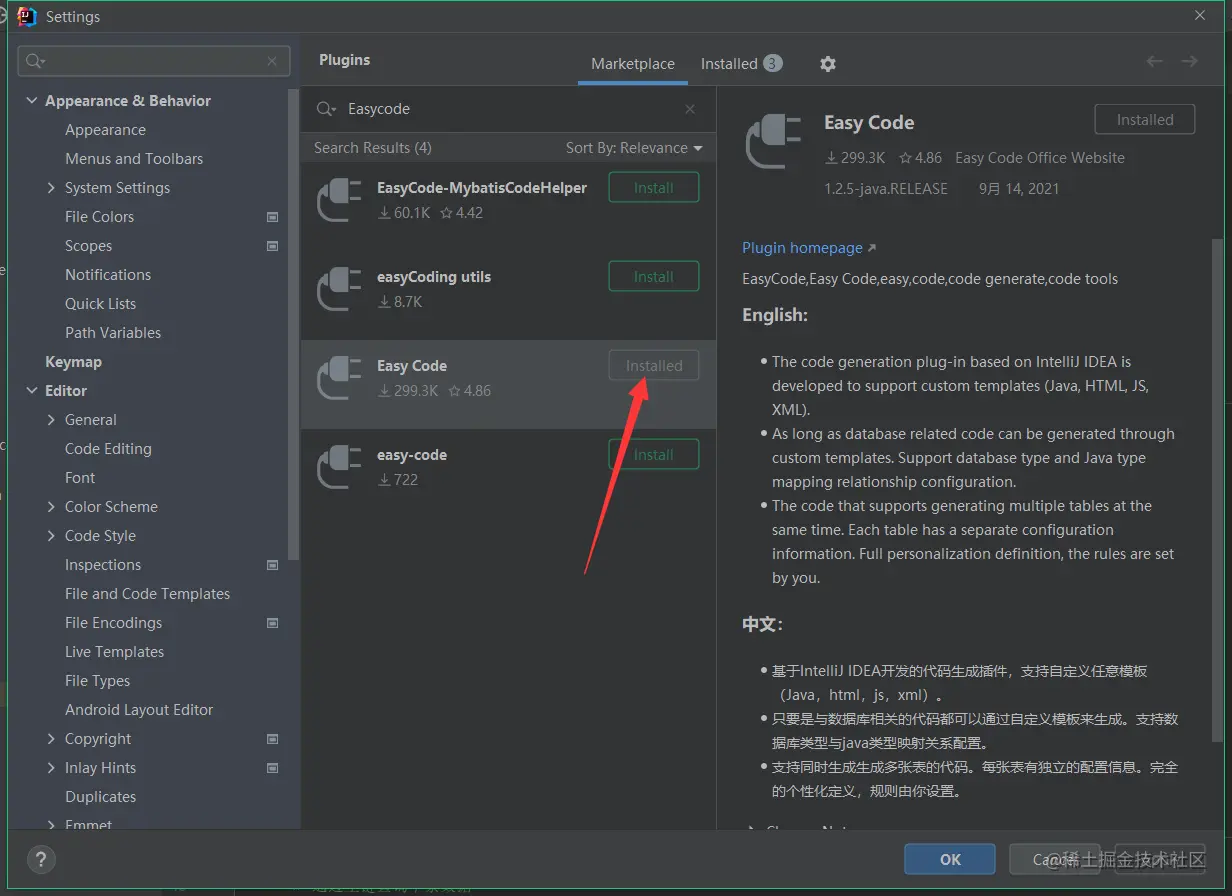Click the plugin search magnifier icon
This screenshot has height=896, width=1232.
tap(326, 109)
